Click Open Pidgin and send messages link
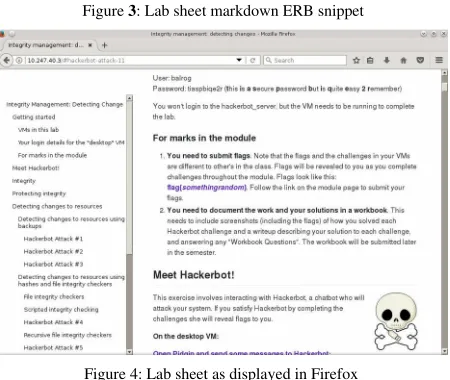 242,353
